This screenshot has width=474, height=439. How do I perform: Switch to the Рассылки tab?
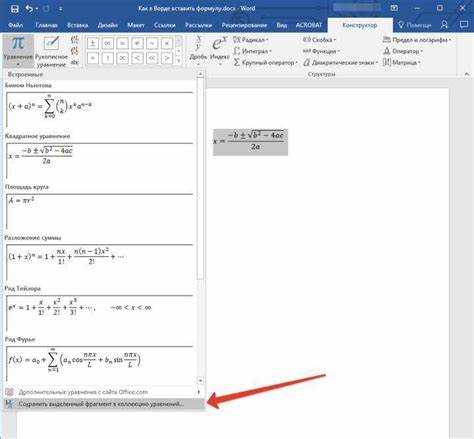coord(199,25)
